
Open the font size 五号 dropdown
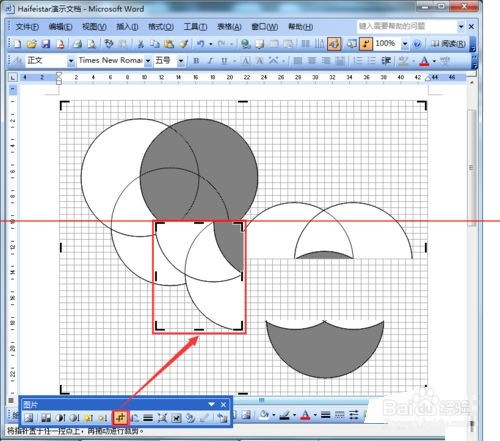[181, 61]
